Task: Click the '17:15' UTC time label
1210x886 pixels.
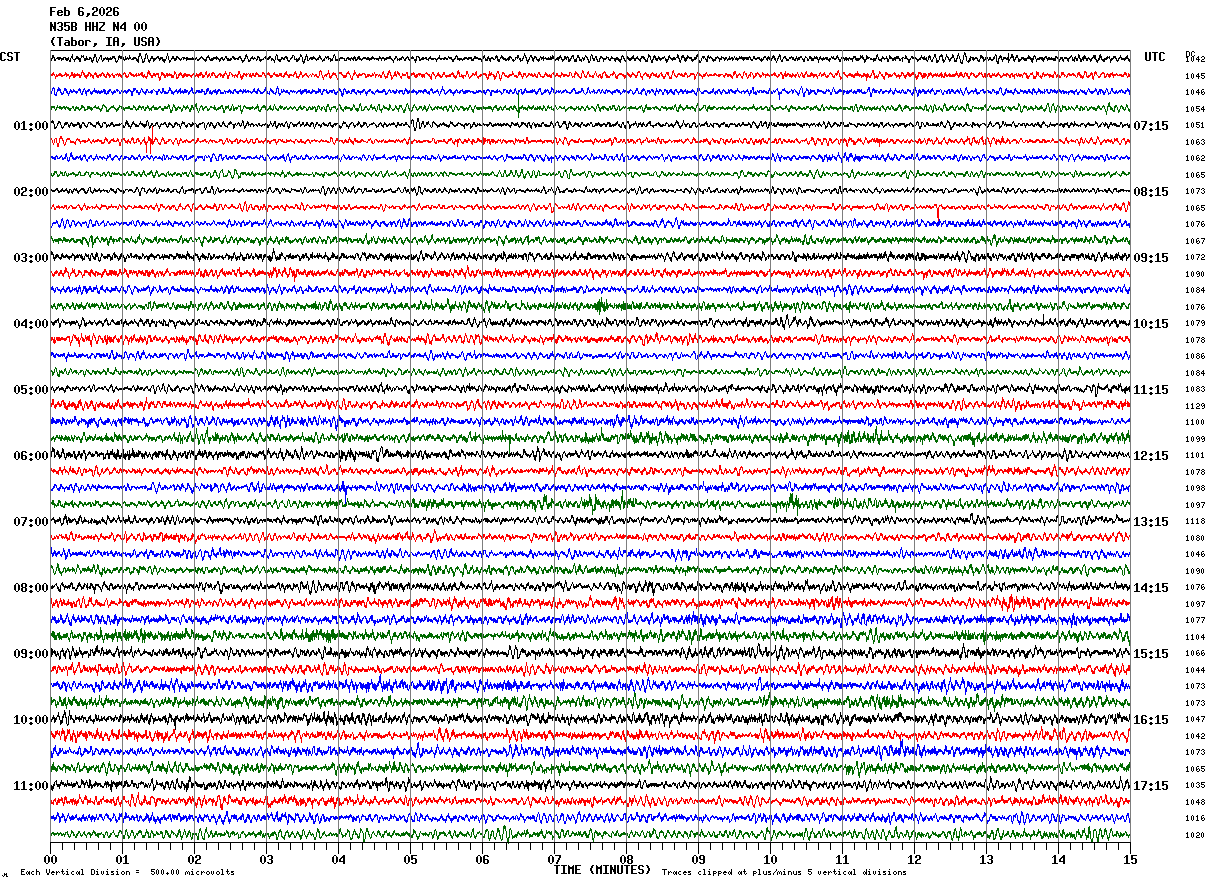Action: (1151, 786)
